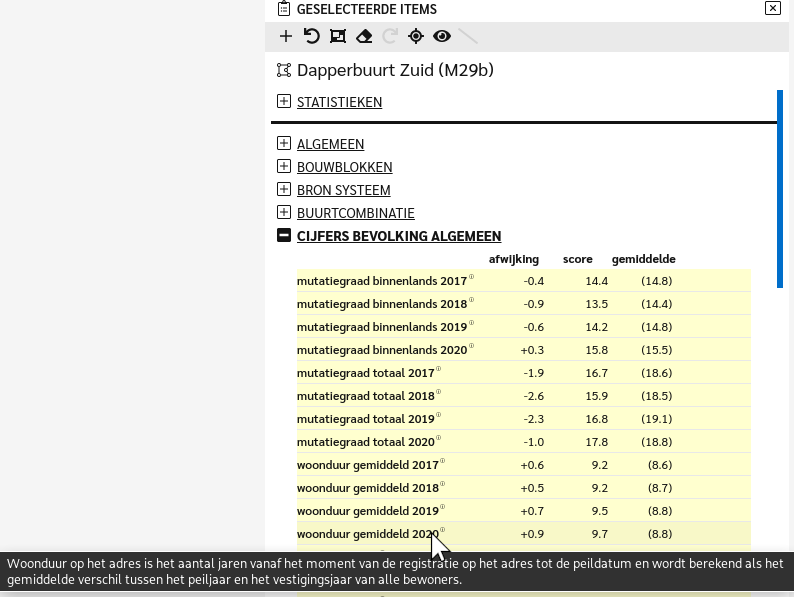
Task: Select row label 'woonduur gemiddeld 2017'
Action: tap(368, 465)
